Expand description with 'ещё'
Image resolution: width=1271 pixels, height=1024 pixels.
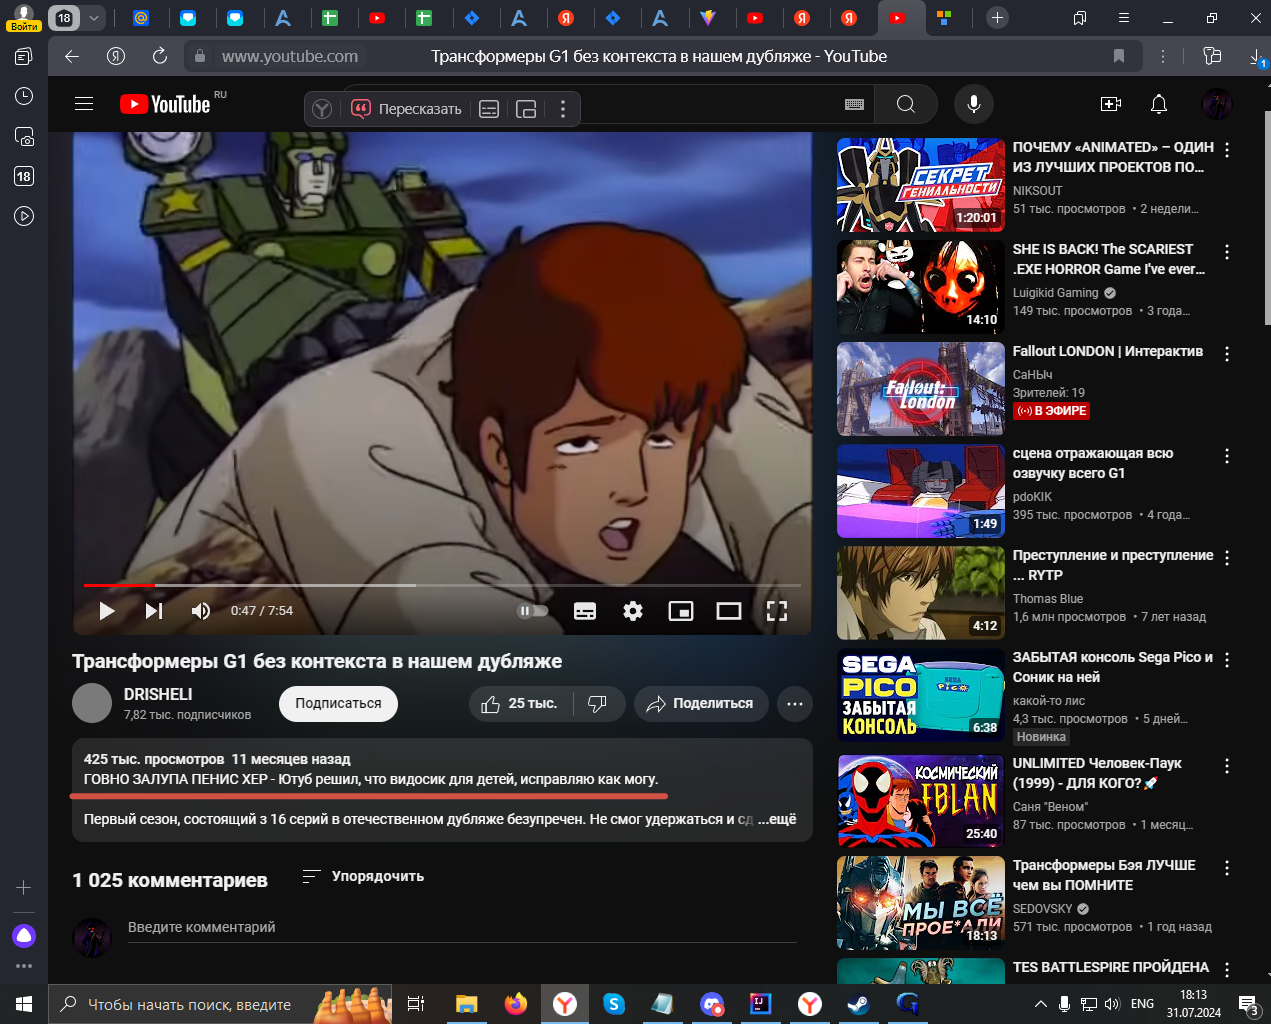(x=777, y=819)
